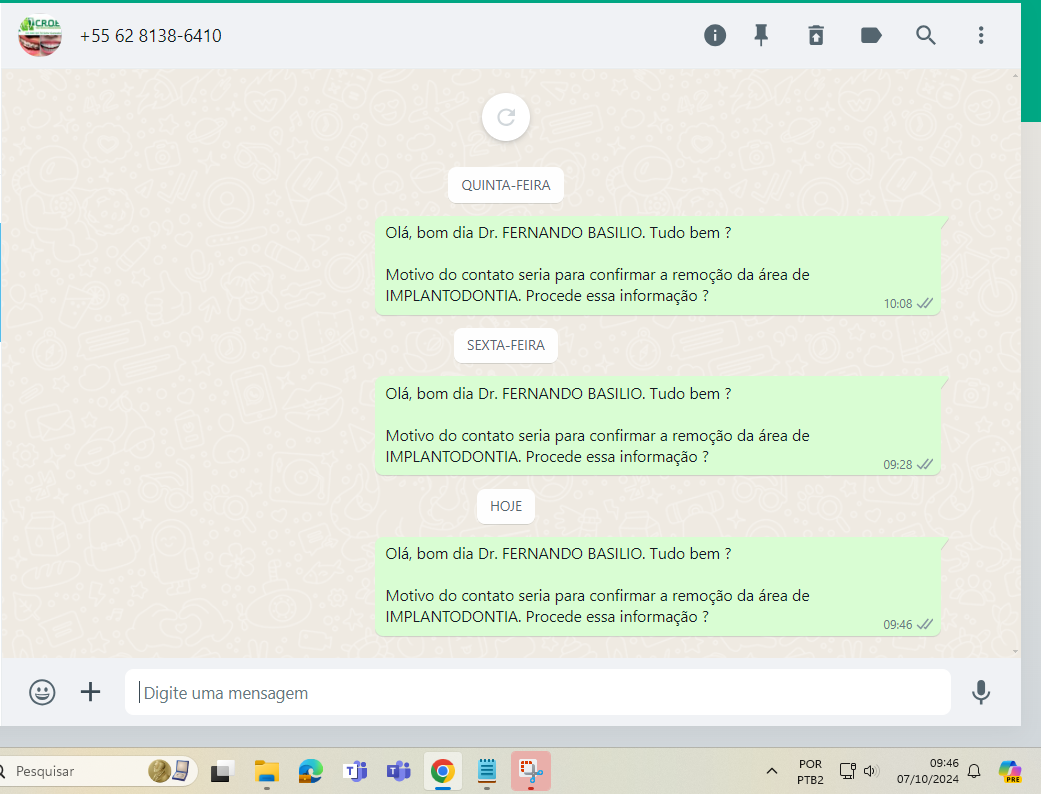Open the three-dot more options menu
This screenshot has width=1041, height=794.
pos(981,36)
